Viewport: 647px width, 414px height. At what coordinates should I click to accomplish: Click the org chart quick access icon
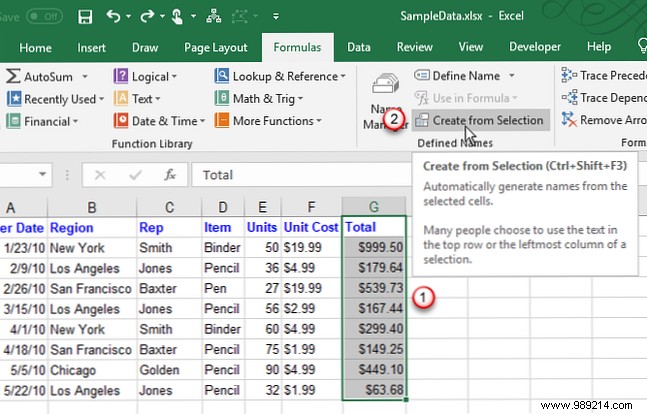213,17
